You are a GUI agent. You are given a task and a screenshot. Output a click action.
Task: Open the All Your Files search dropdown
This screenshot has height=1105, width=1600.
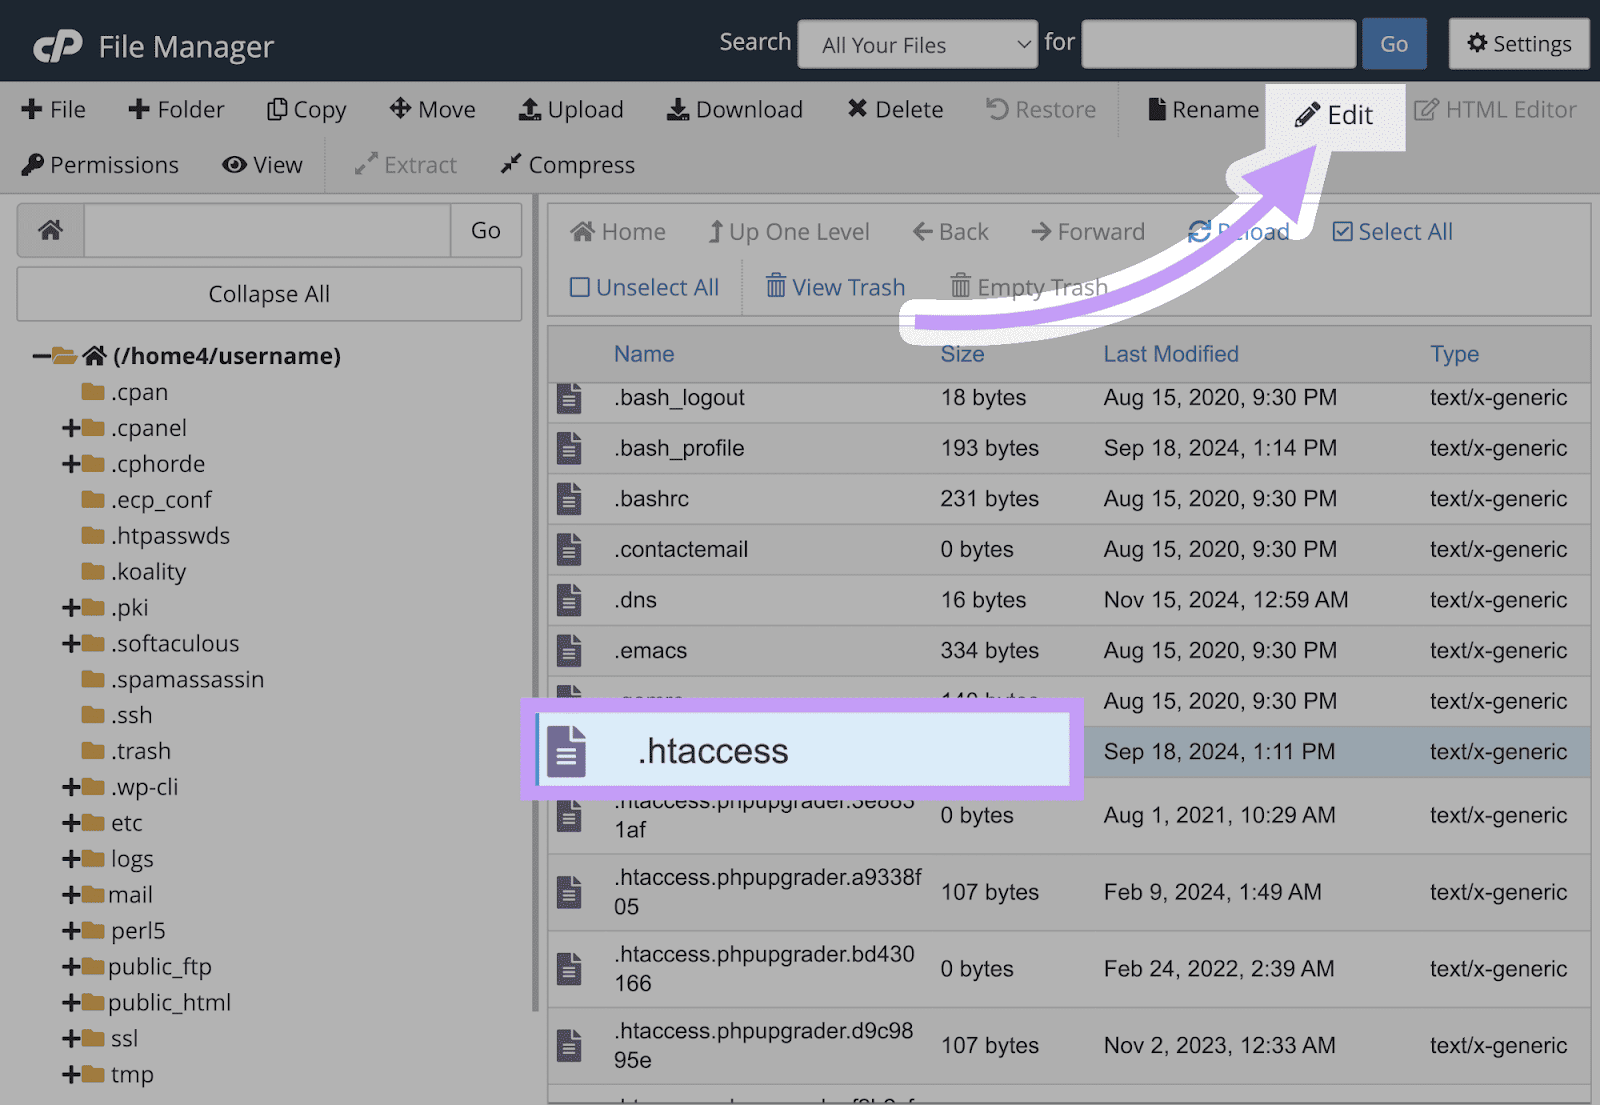(916, 44)
